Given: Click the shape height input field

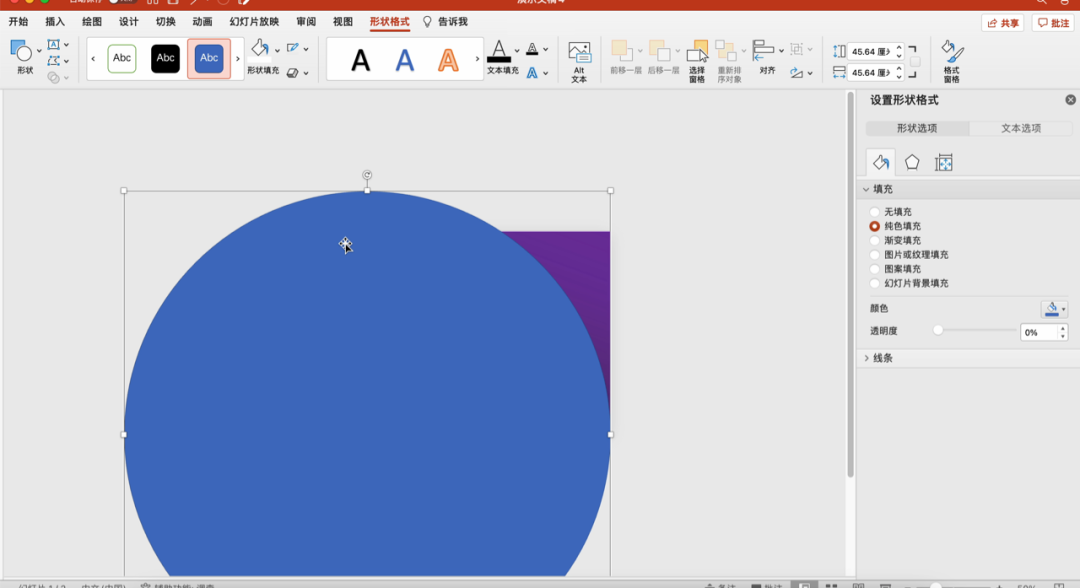Looking at the screenshot, I should 871,52.
